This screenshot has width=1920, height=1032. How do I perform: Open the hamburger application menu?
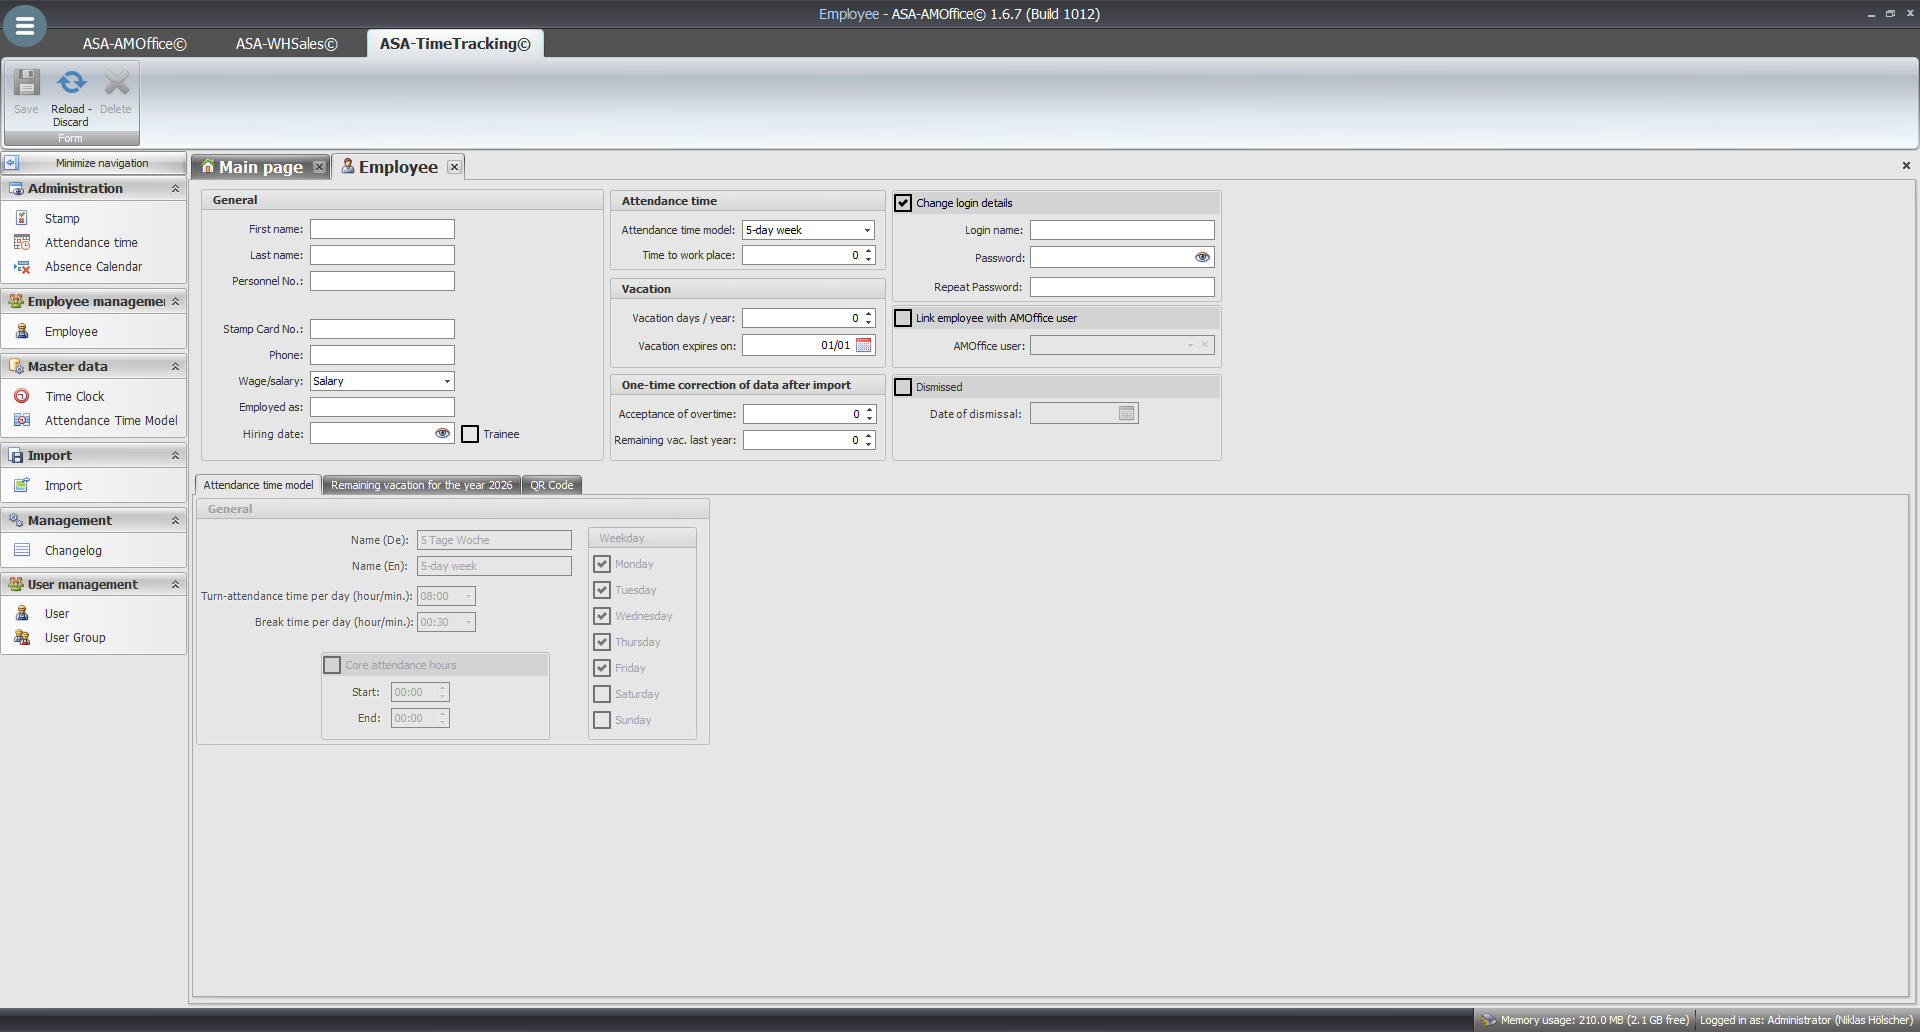[x=25, y=26]
